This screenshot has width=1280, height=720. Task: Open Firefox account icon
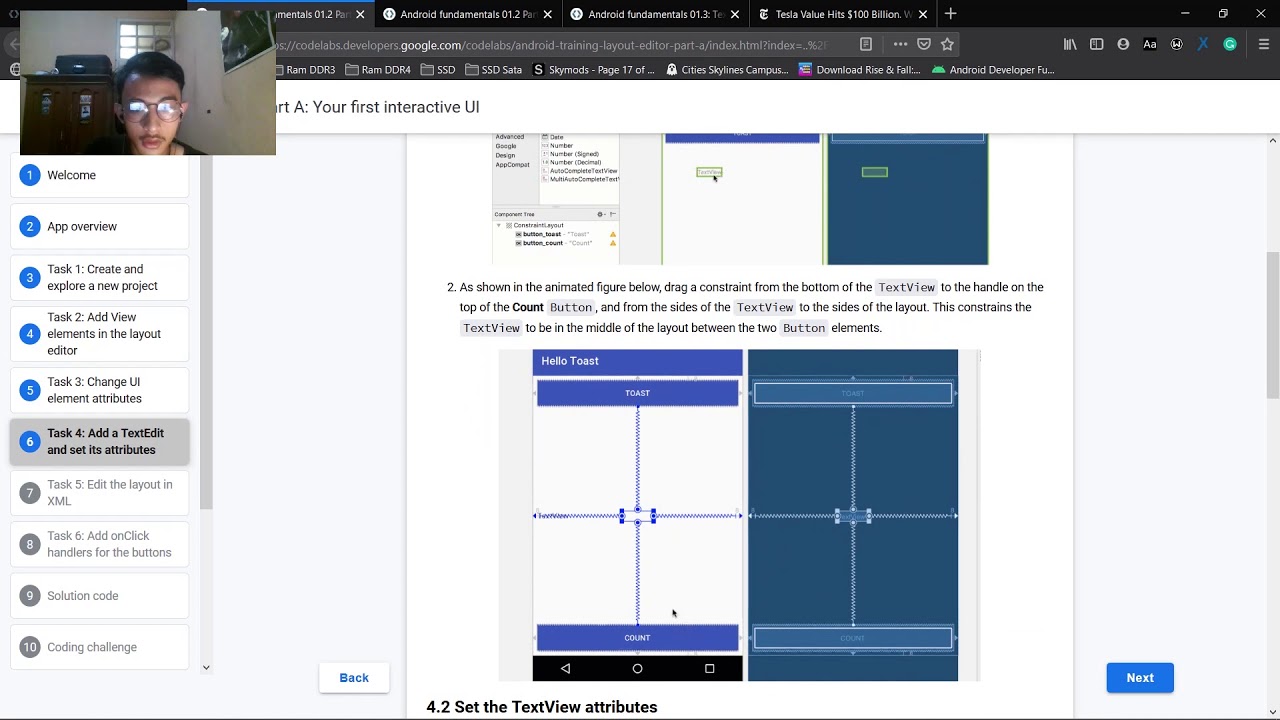click(x=1123, y=44)
